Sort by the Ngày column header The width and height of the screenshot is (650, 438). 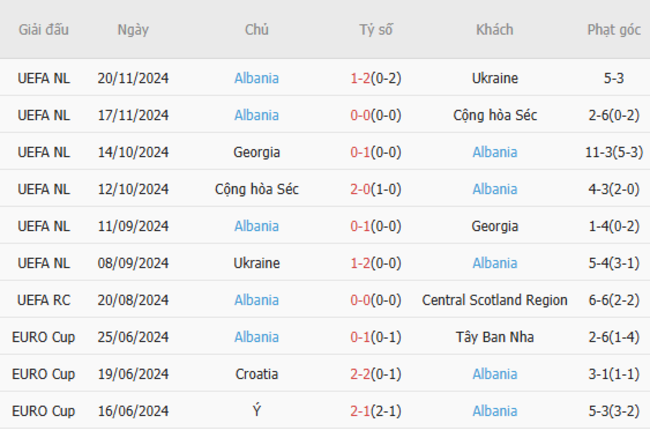click(133, 30)
